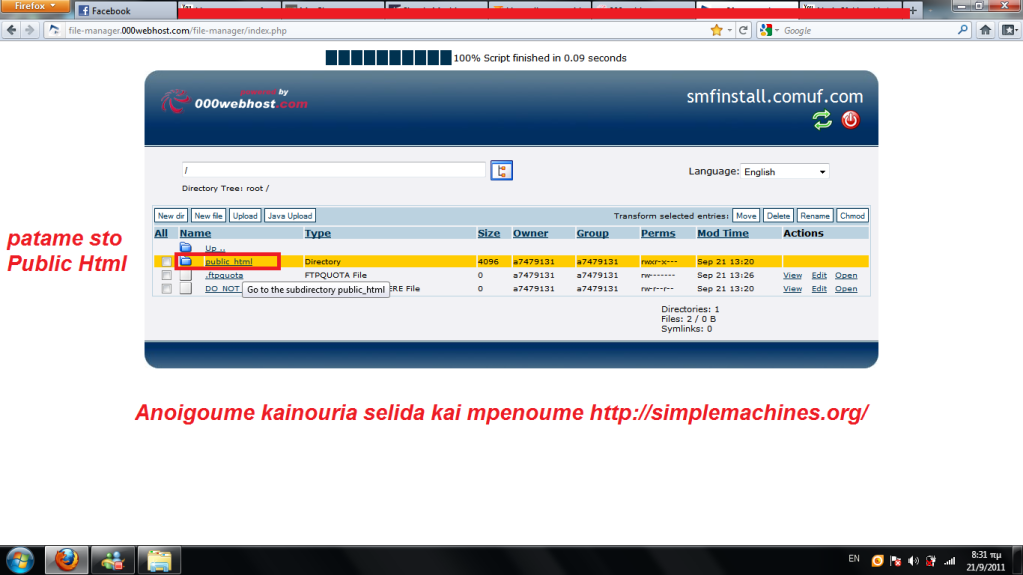Click the directory path input field
This screenshot has width=1023, height=575.
[x=333, y=171]
